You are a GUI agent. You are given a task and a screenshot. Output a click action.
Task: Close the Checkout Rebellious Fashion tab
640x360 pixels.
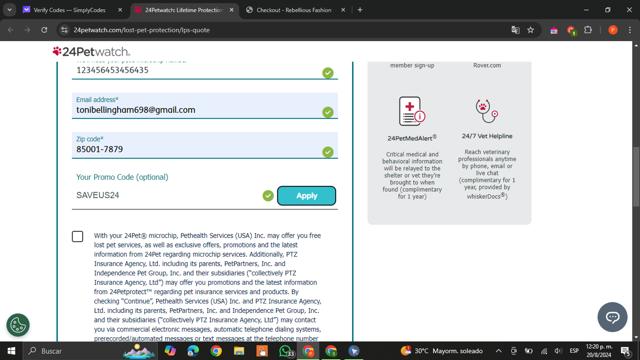pyautogui.click(x=343, y=10)
